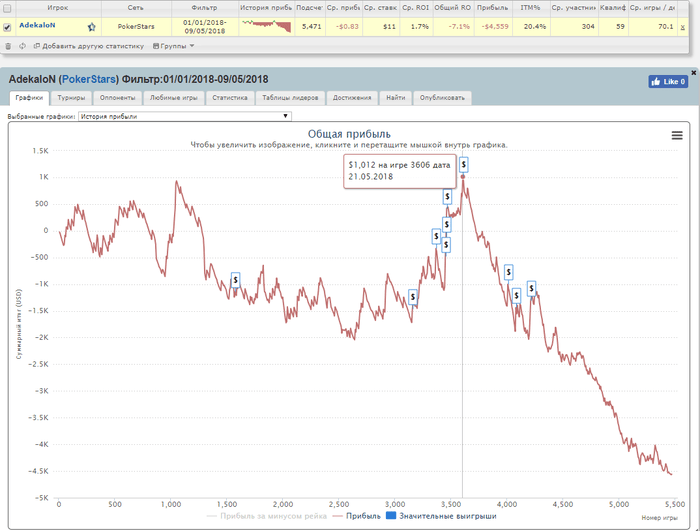The image size is (700, 531).
Task: Click the -$4,559 profit cell
Action: pos(495,26)
